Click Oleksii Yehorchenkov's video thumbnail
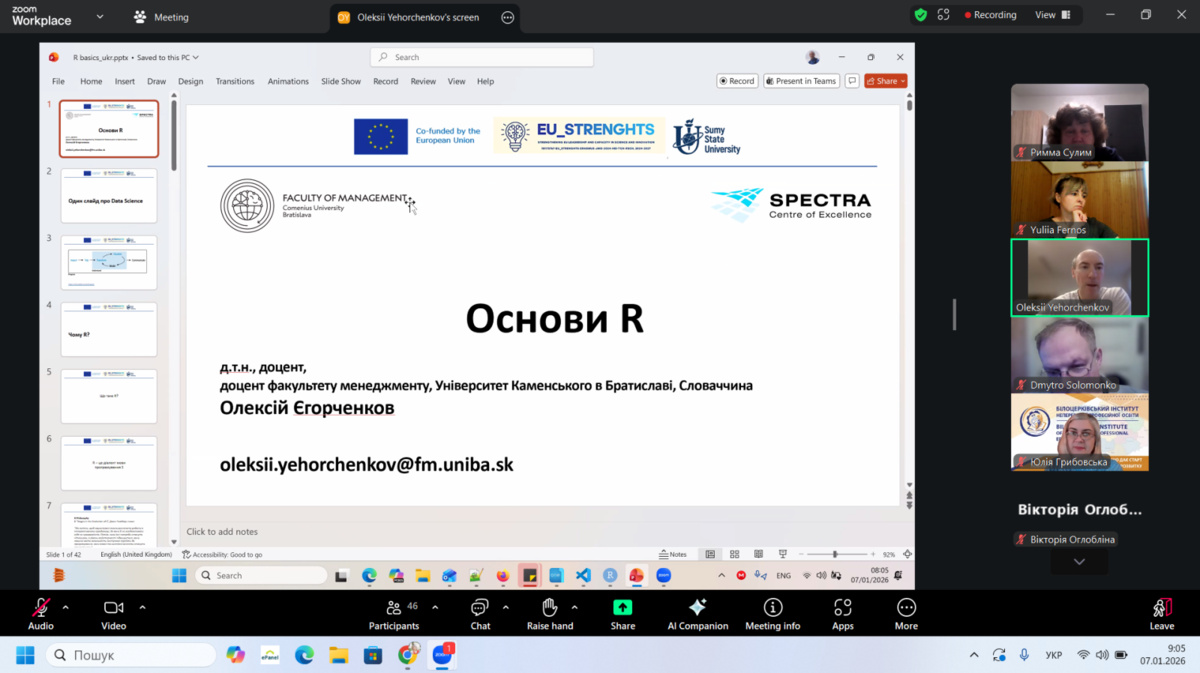 point(1079,277)
